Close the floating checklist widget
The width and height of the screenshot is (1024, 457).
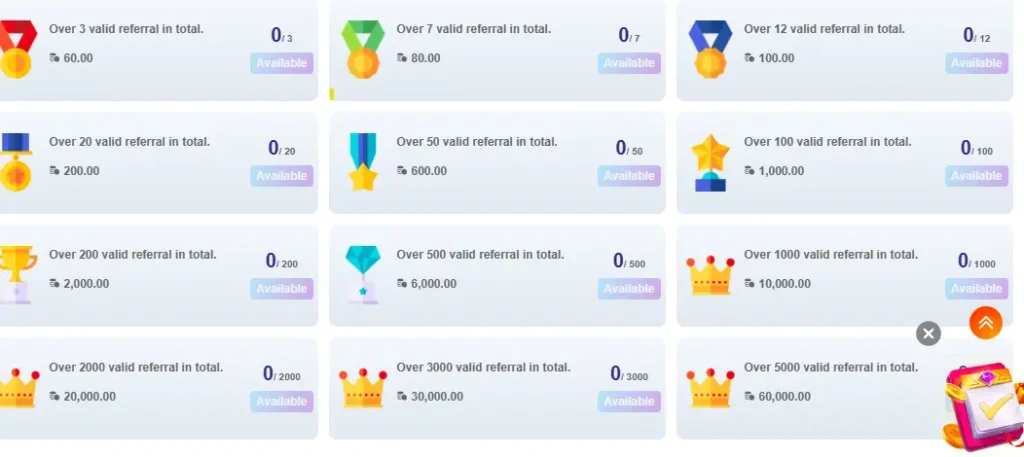point(928,334)
